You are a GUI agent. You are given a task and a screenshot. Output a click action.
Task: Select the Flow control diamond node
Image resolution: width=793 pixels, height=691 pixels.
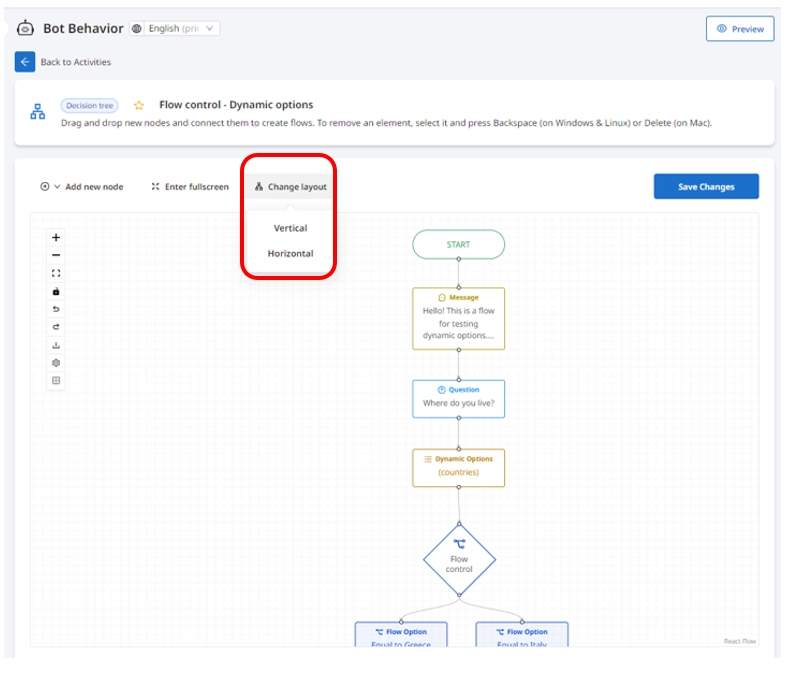[459, 560]
